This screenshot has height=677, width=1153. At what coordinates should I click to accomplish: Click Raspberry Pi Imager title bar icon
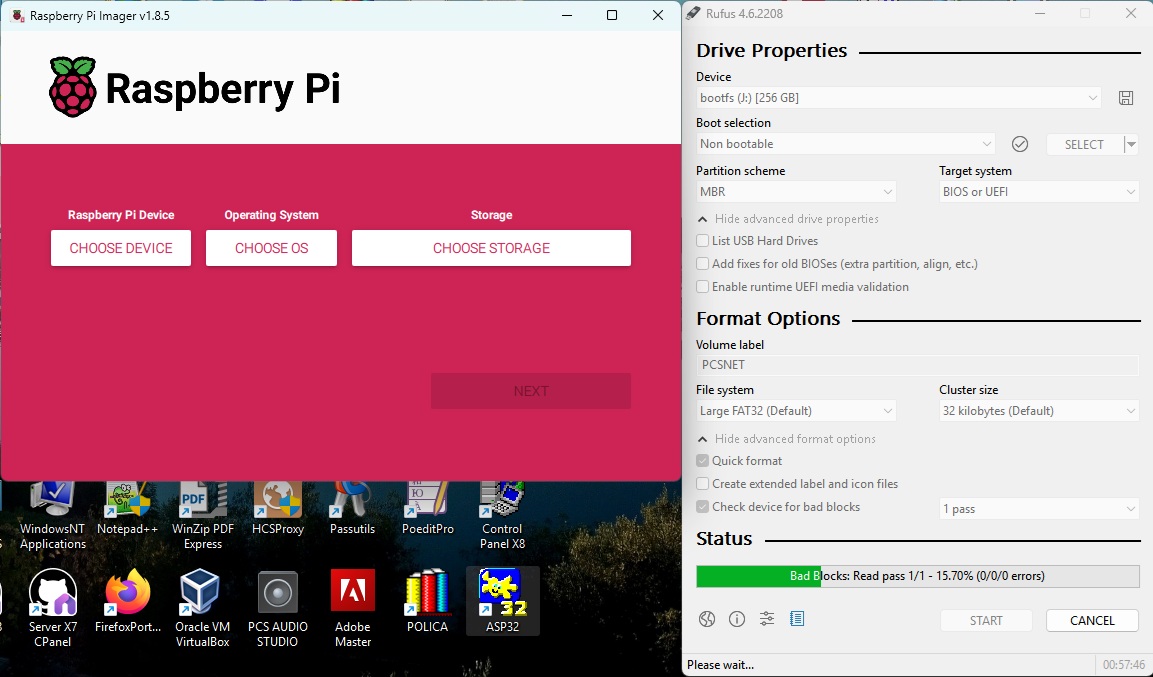pyautogui.click(x=18, y=15)
